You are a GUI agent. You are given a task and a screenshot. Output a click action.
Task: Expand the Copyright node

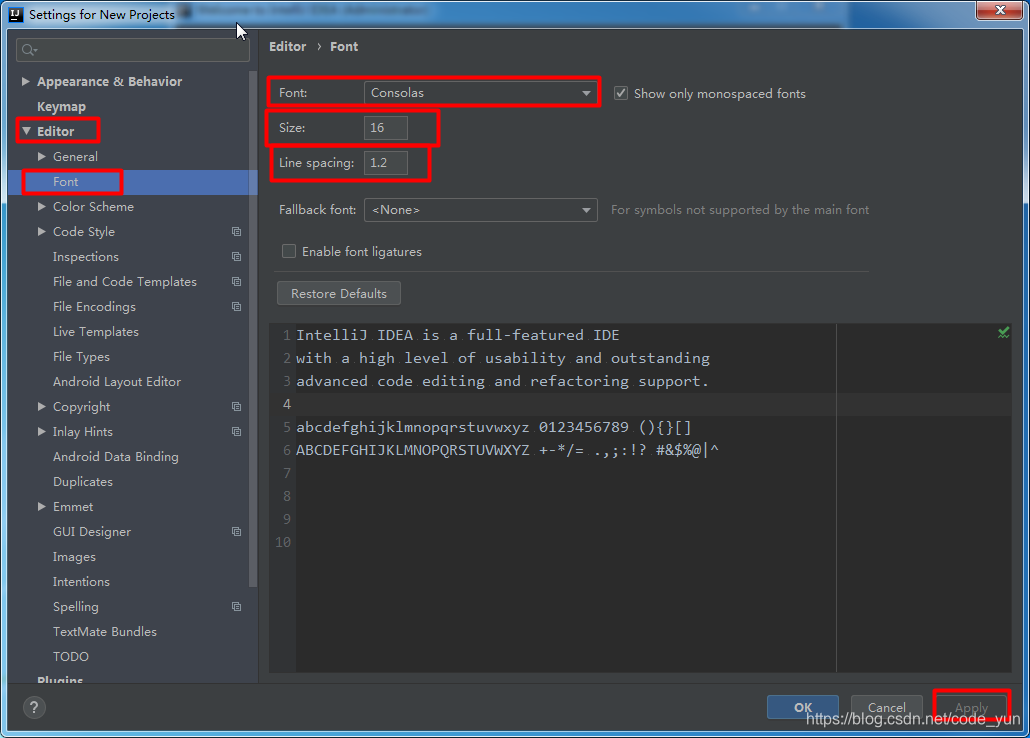point(42,406)
